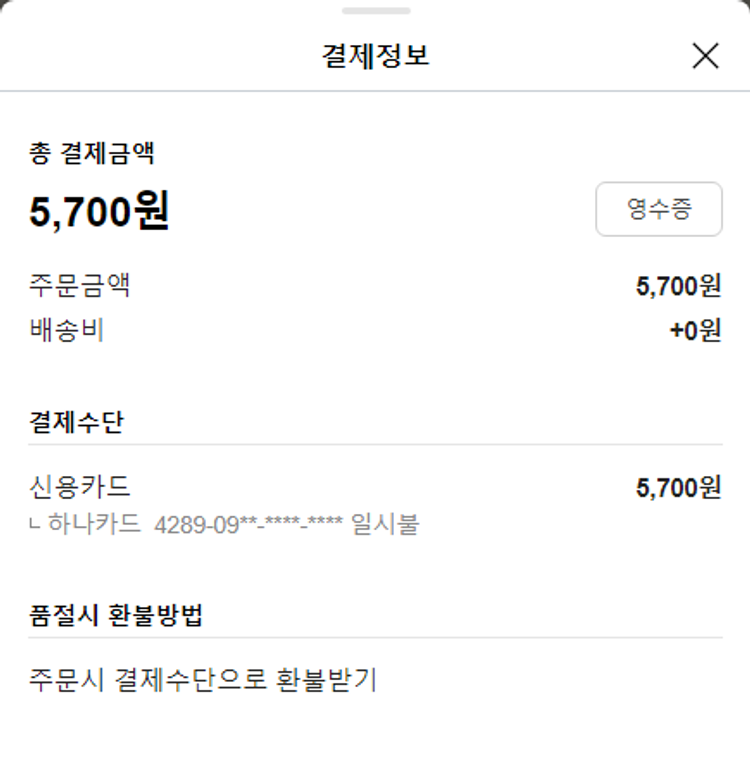Click the +0원 shipping fee value

pyautogui.click(x=695, y=330)
